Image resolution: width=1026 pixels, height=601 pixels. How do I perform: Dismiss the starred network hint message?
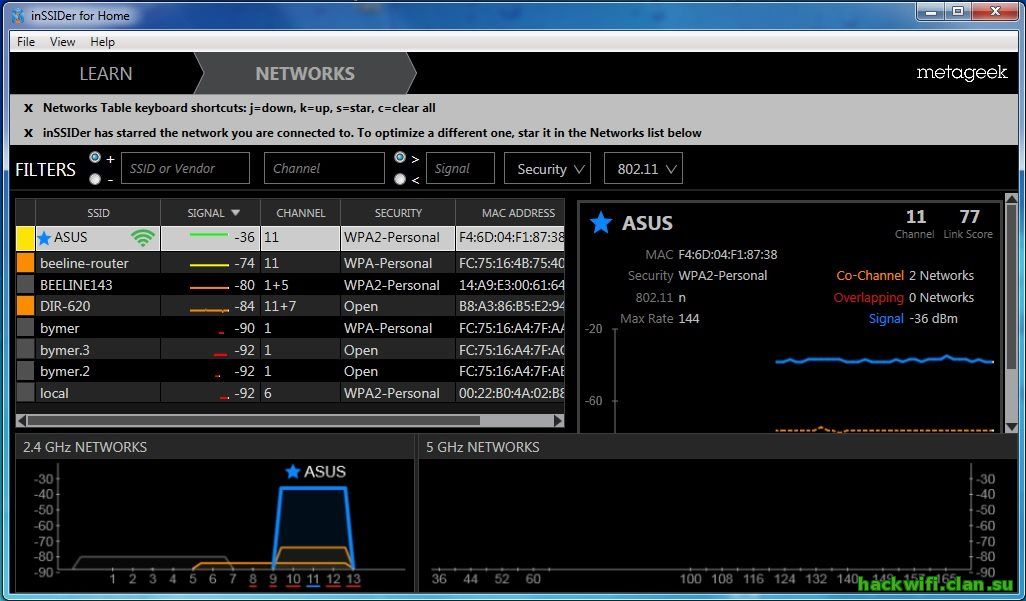tap(28, 133)
